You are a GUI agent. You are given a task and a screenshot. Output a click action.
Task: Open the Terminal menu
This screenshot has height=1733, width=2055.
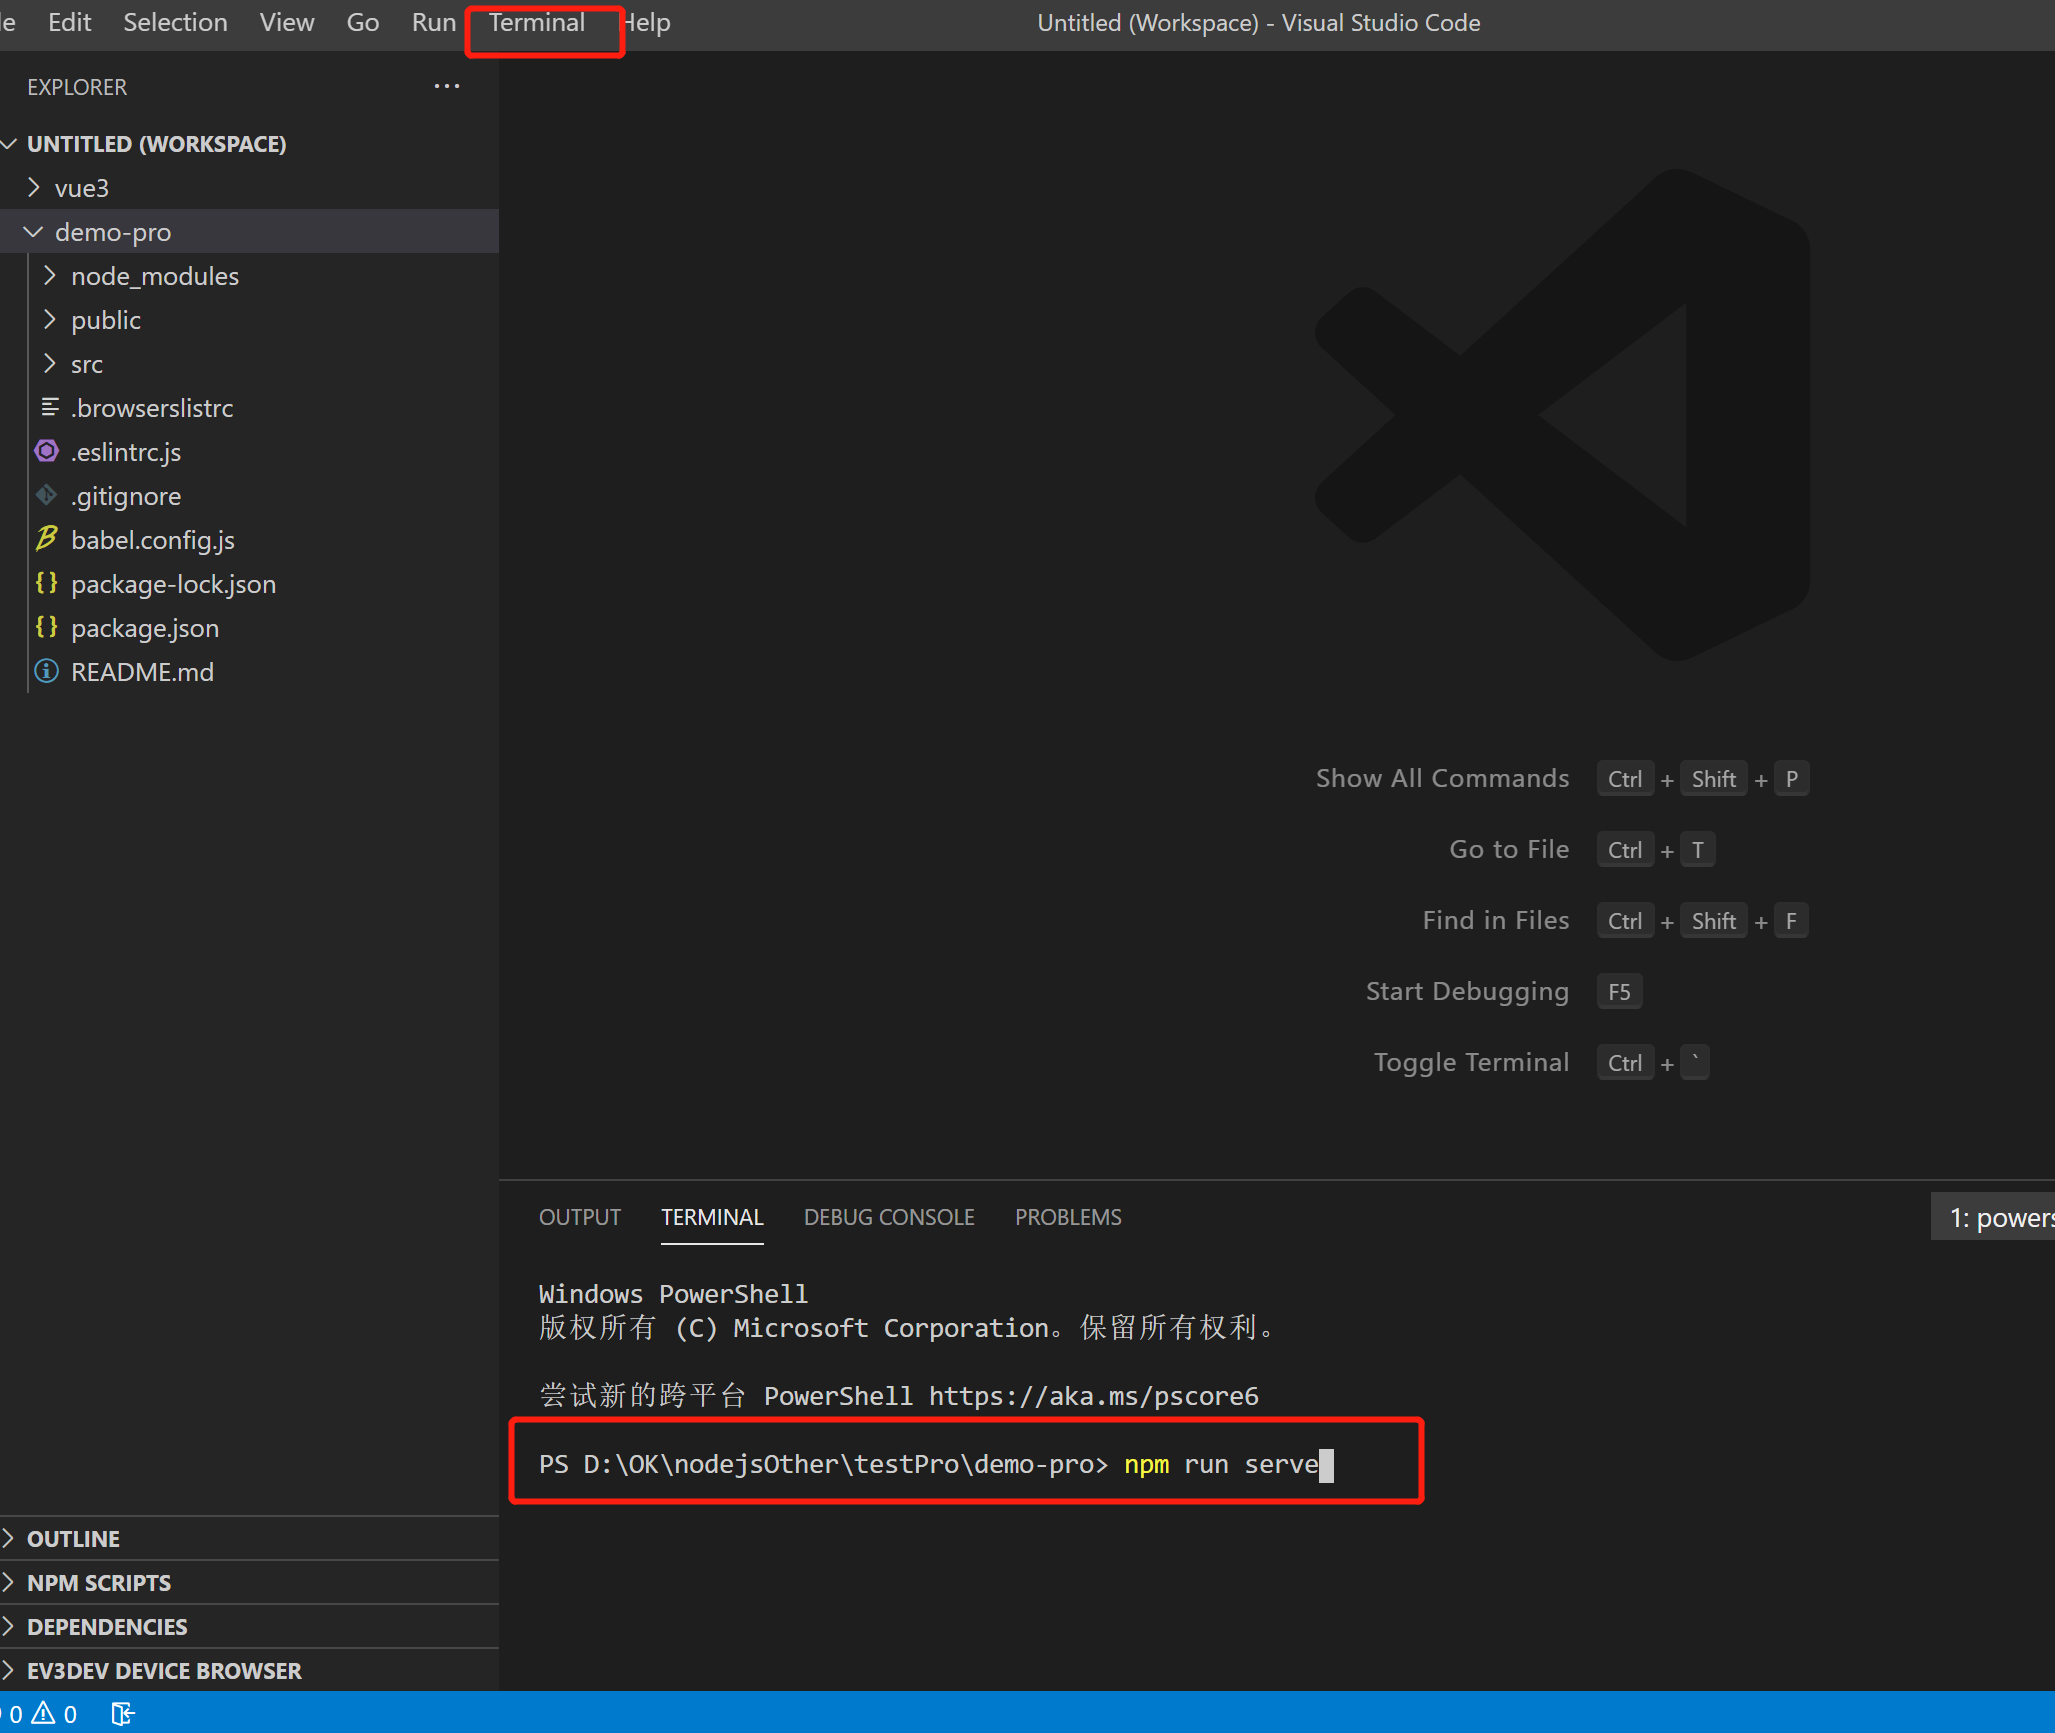pos(537,22)
